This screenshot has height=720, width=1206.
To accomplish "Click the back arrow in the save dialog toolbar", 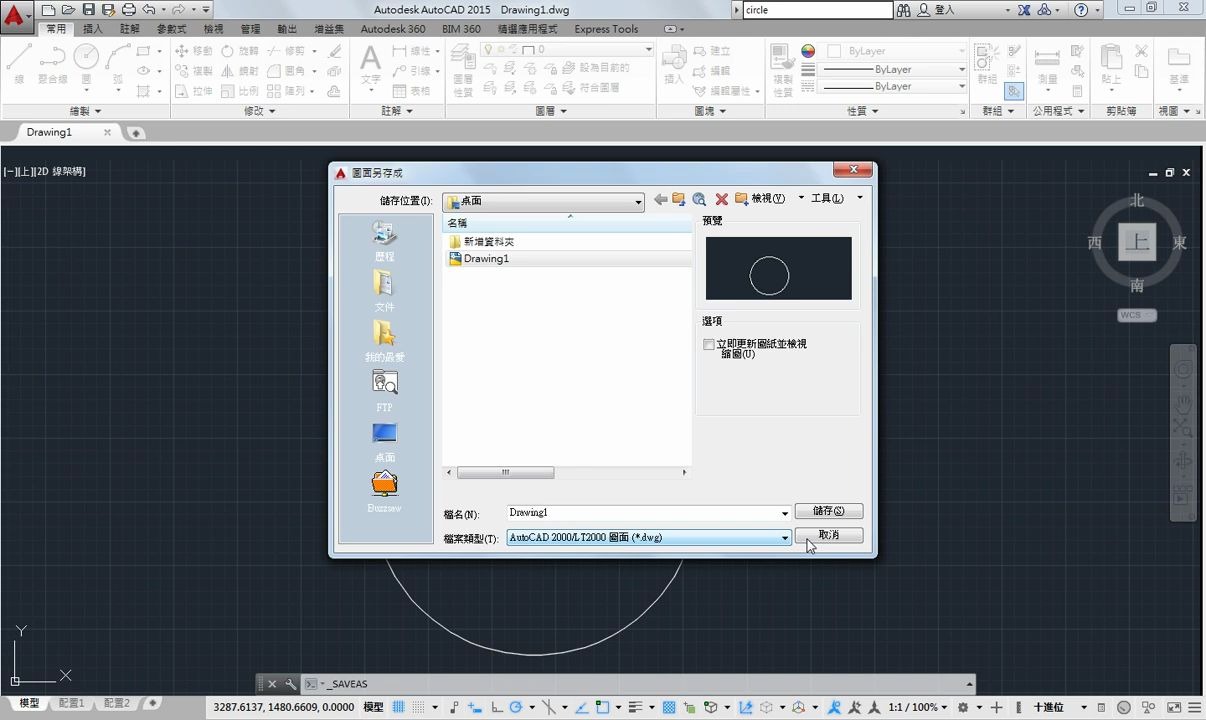I will tap(660, 200).
